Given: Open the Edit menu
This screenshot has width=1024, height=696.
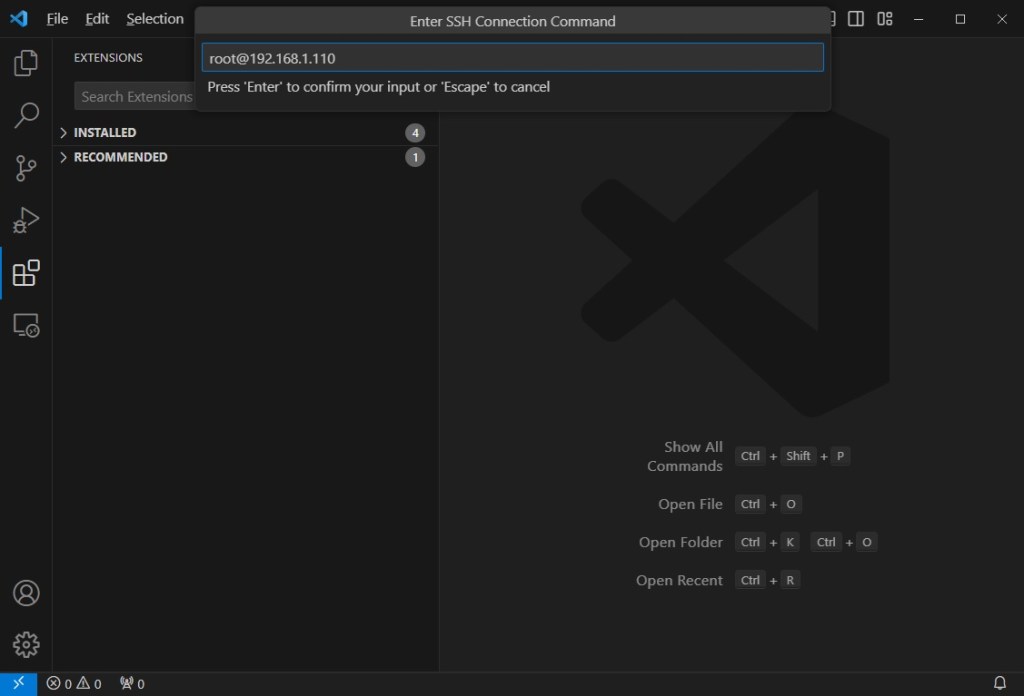Looking at the screenshot, I should point(97,19).
